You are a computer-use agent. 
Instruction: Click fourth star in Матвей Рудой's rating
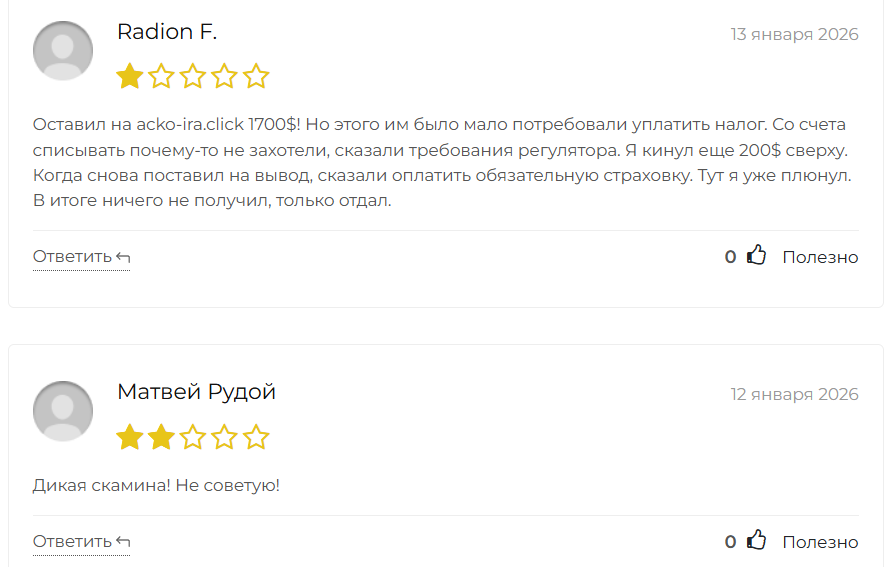click(x=225, y=437)
